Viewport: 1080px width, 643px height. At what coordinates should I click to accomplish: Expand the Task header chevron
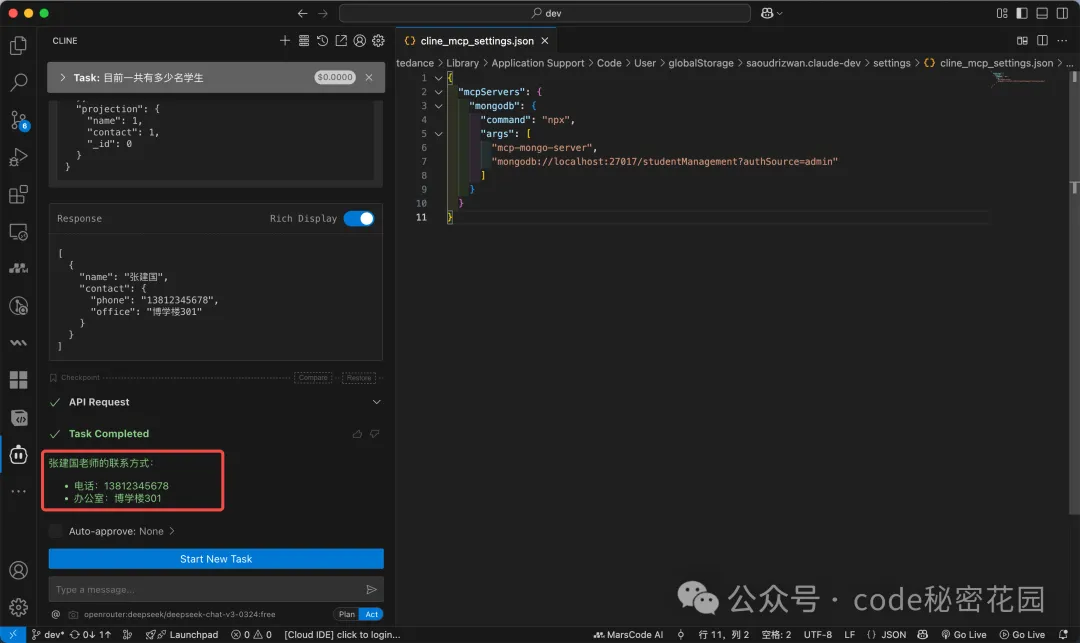(x=63, y=78)
